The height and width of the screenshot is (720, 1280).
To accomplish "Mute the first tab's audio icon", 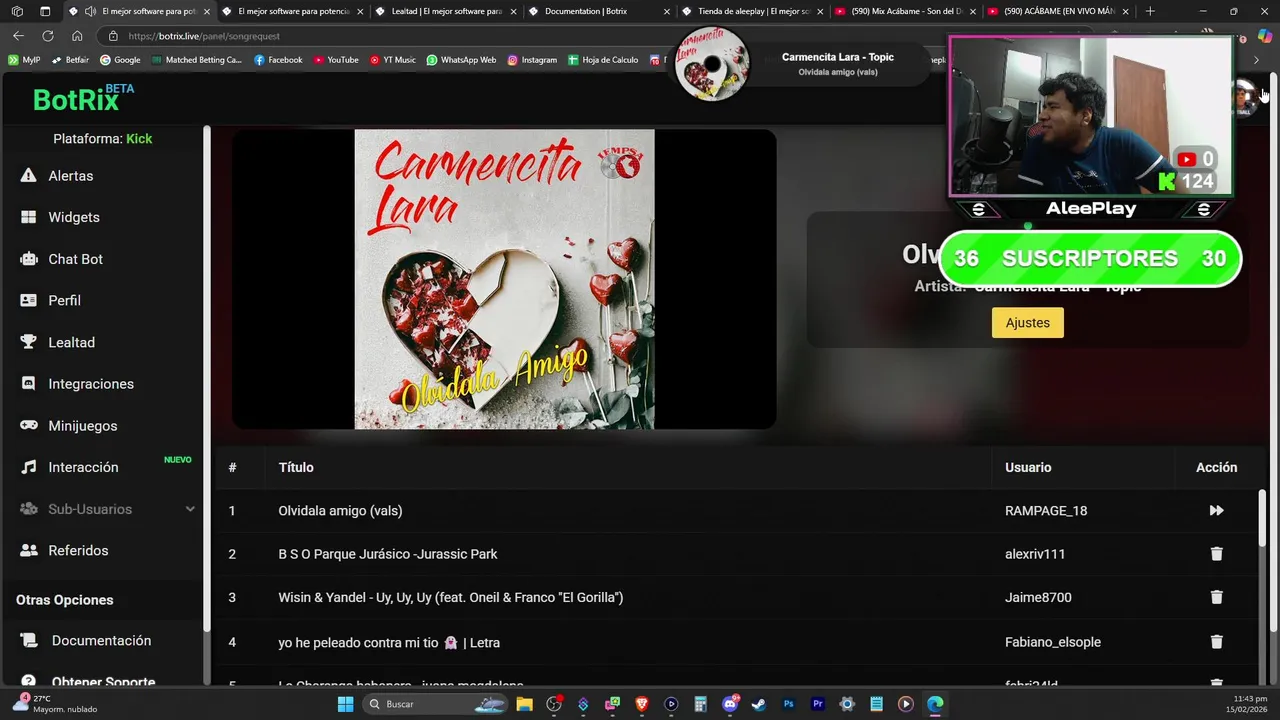I will [91, 11].
